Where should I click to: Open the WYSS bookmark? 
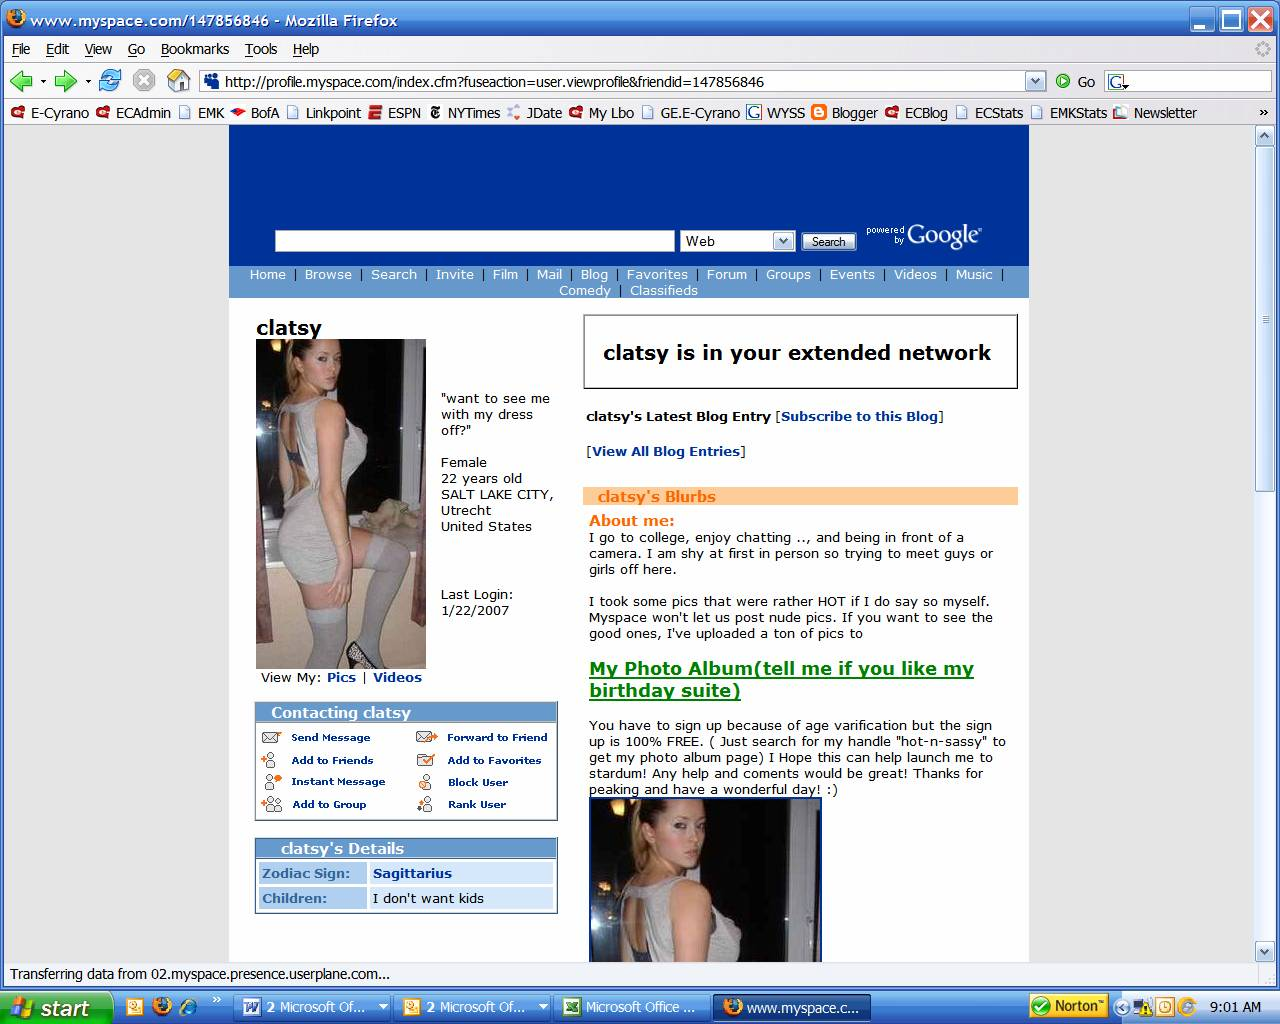click(x=776, y=113)
